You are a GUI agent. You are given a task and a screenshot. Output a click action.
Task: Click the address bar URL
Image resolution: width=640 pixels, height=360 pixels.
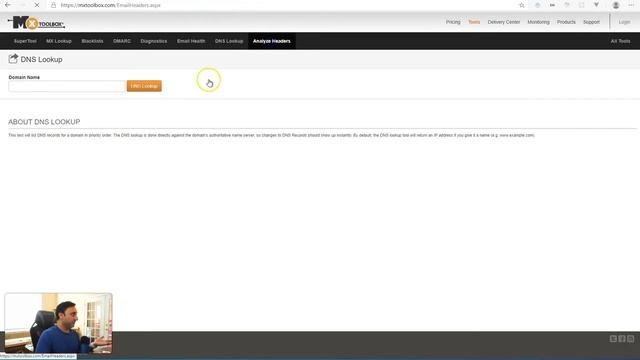click(x=111, y=5)
